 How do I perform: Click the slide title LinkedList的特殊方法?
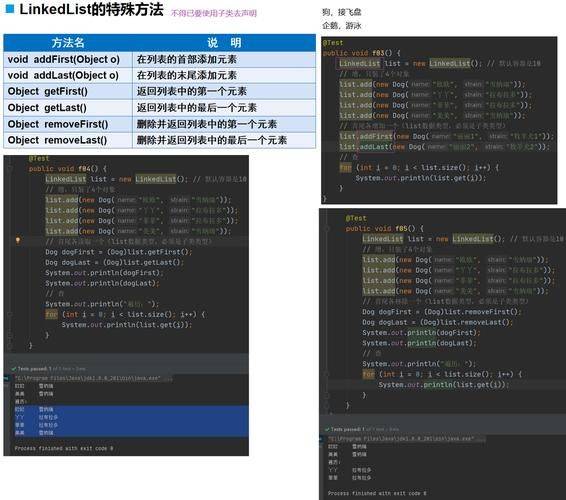[x=91, y=9]
